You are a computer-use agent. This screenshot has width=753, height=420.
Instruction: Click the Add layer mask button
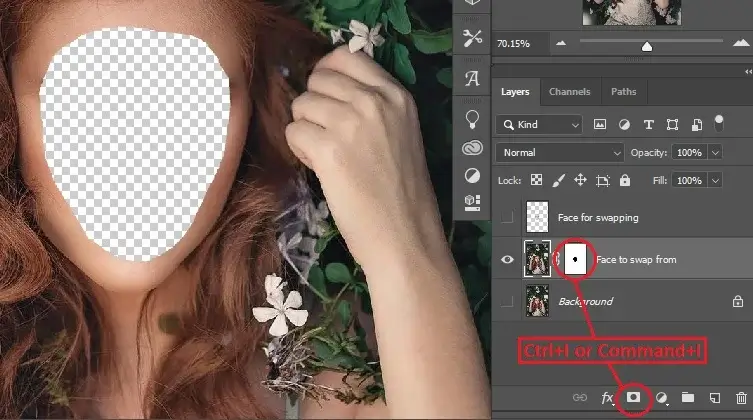pyautogui.click(x=633, y=397)
